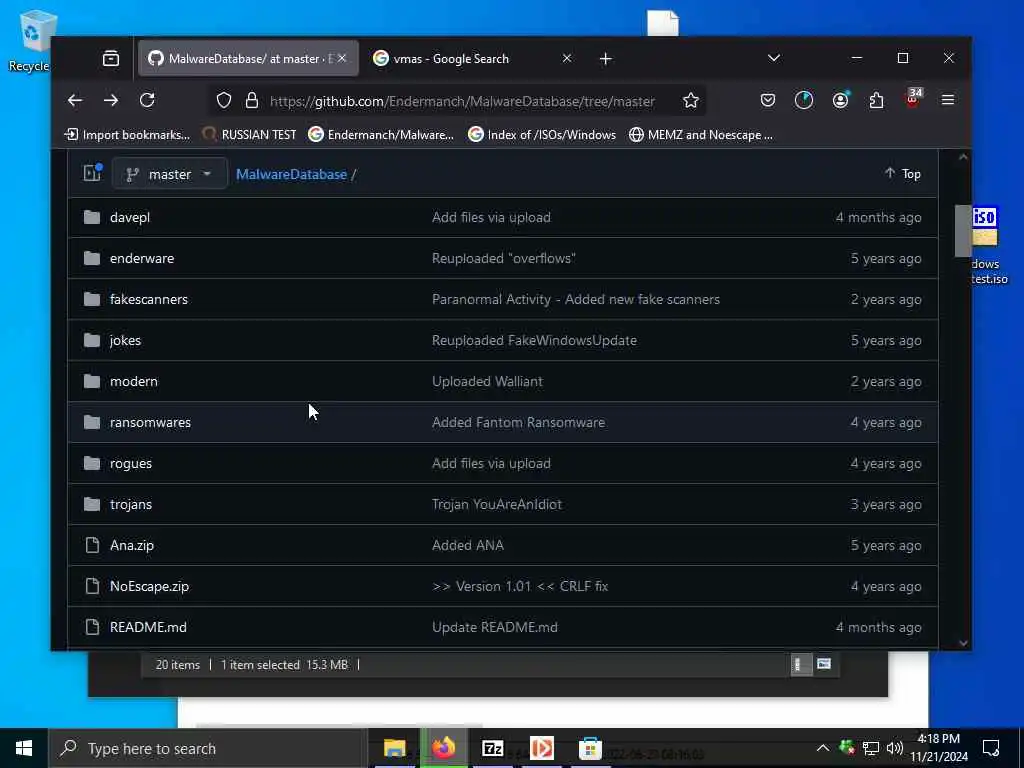The height and width of the screenshot is (768, 1024).
Task: Click the file icon of NoEscape.zip
Action: (92, 586)
